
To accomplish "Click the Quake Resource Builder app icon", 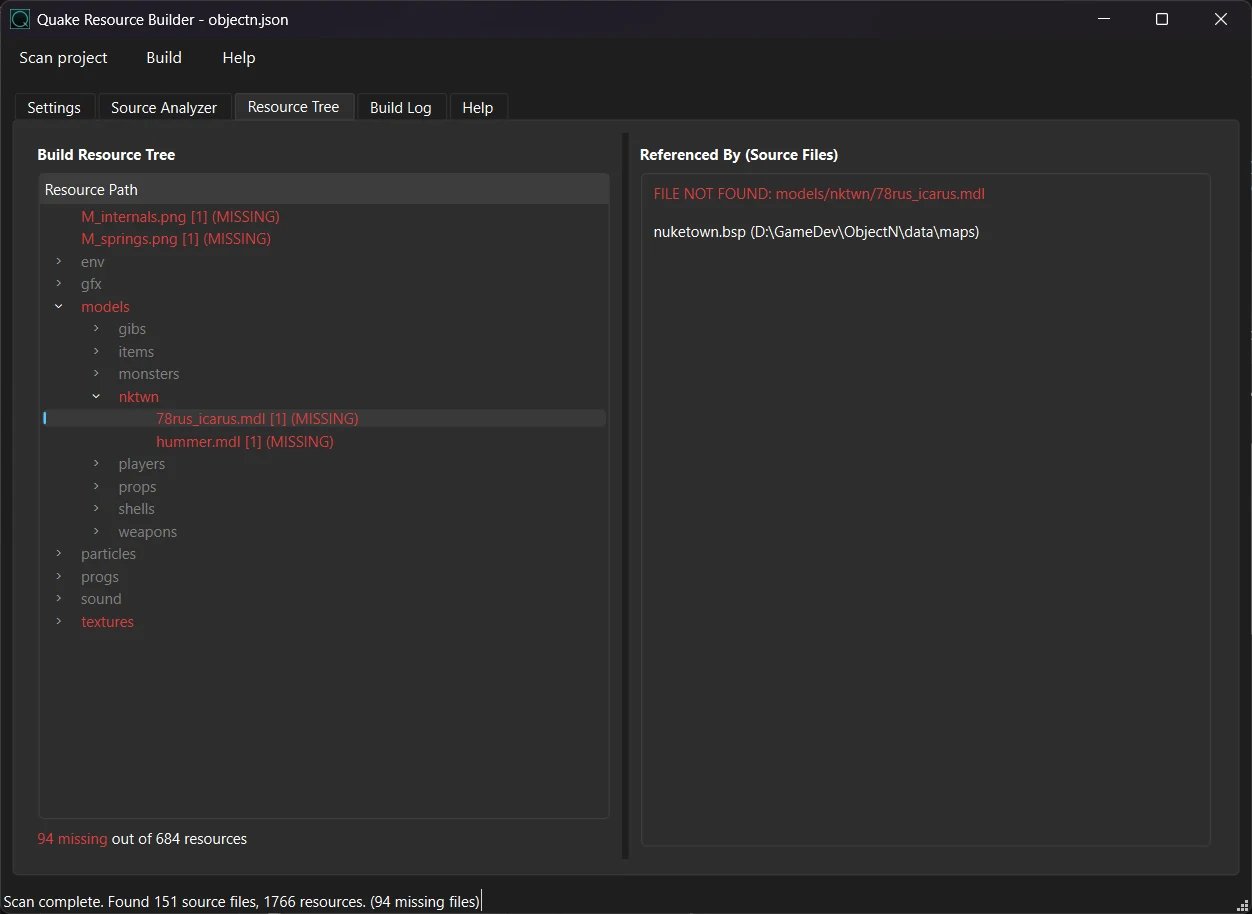I will [20, 19].
